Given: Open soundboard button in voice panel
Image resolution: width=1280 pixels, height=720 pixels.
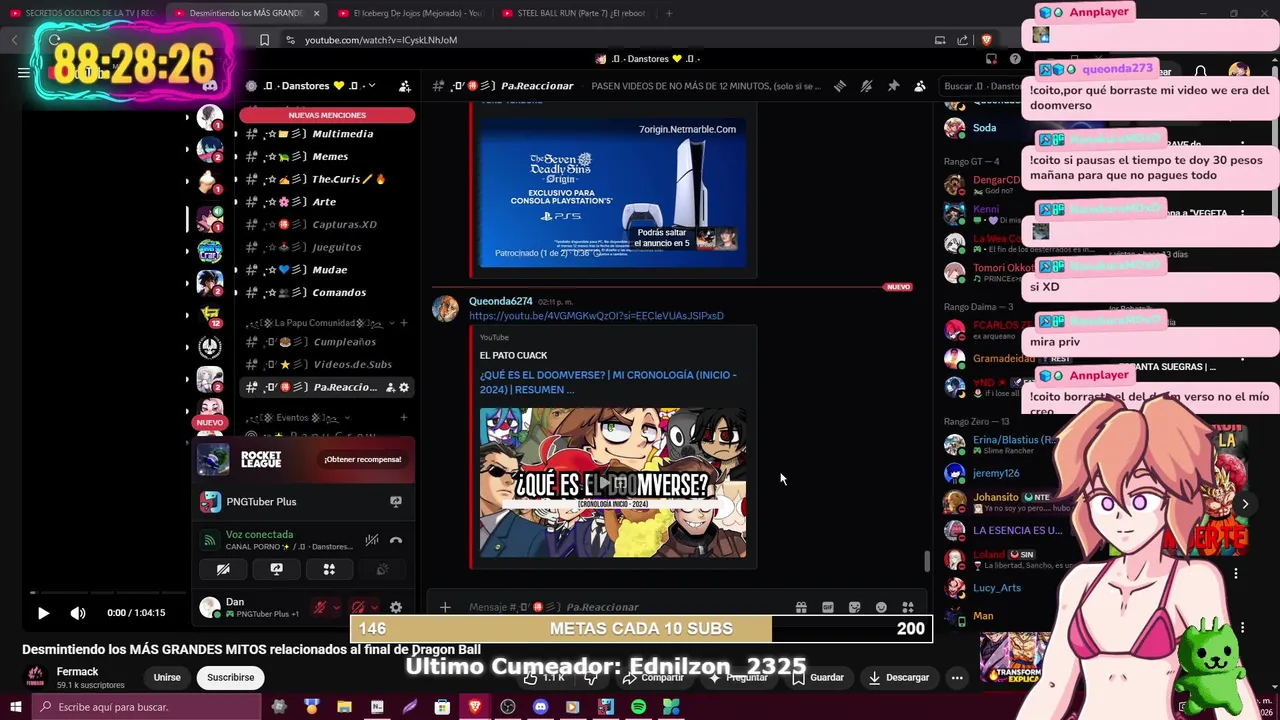Looking at the screenshot, I should pyautogui.click(x=382, y=569).
